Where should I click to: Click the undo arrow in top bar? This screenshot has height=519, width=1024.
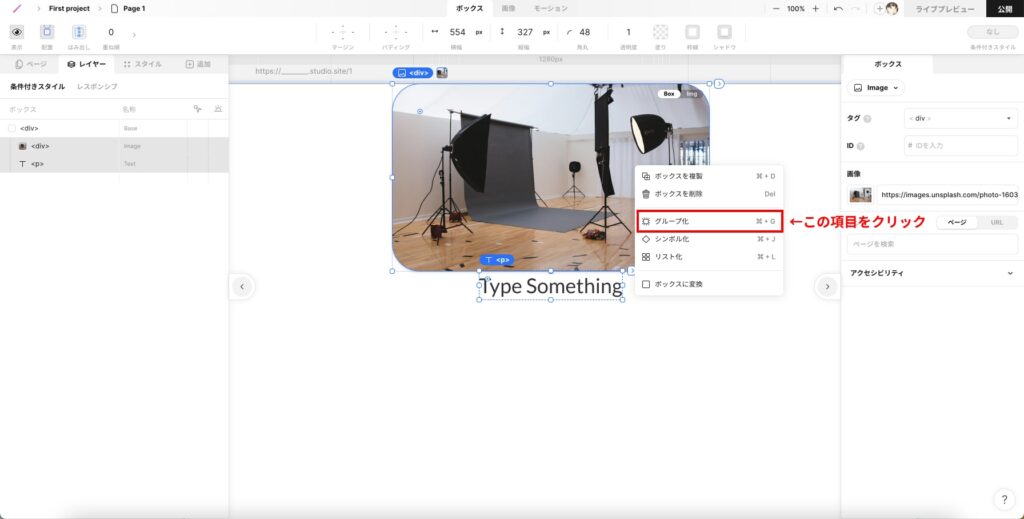point(838,8)
